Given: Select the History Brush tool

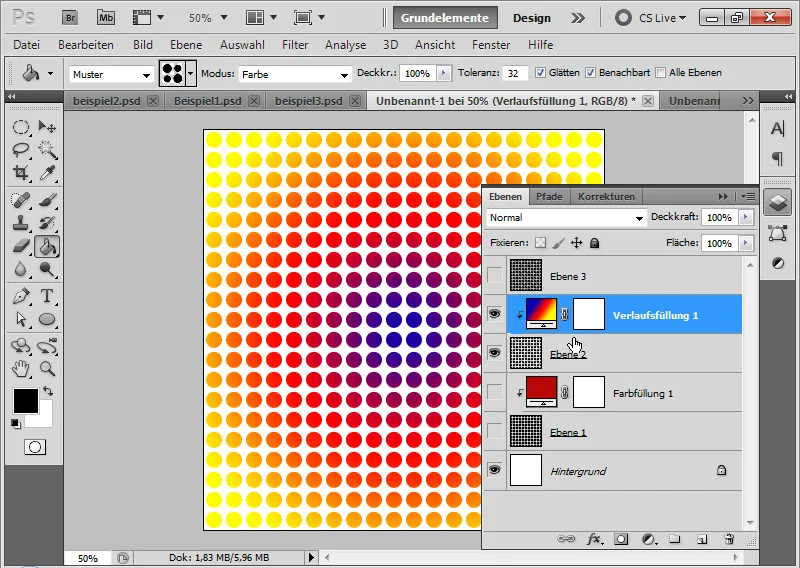Looking at the screenshot, I should coord(47,223).
